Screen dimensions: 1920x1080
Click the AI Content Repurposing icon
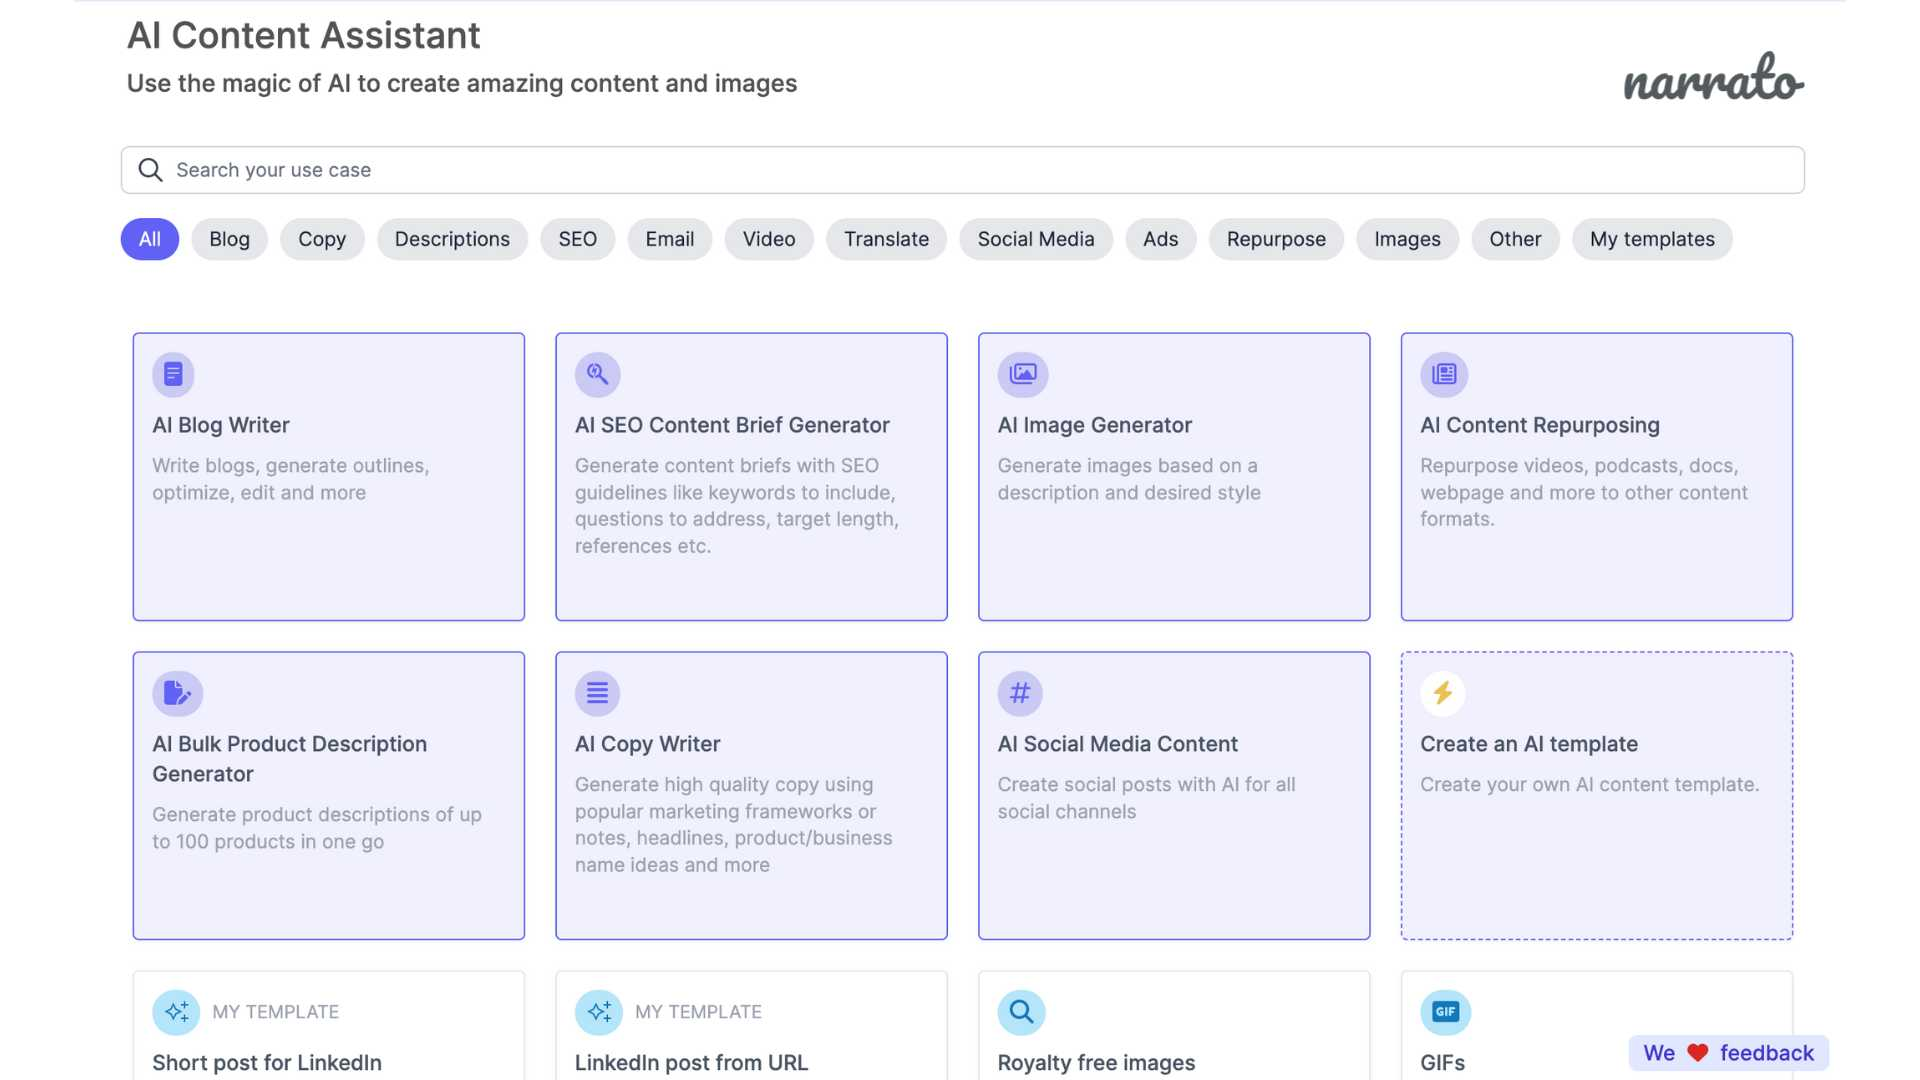click(1444, 373)
